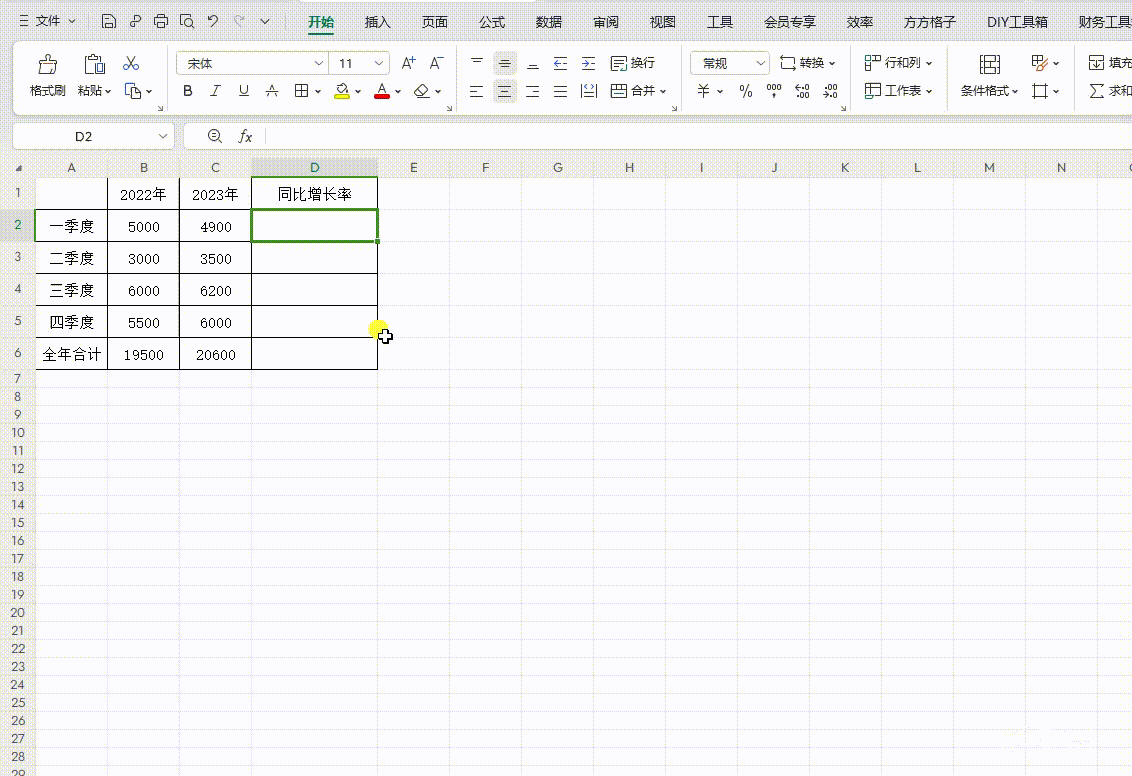This screenshot has height=776, width=1132.
Task: Open the Rows and Columns (行和列) menu
Action: [x=898, y=64]
